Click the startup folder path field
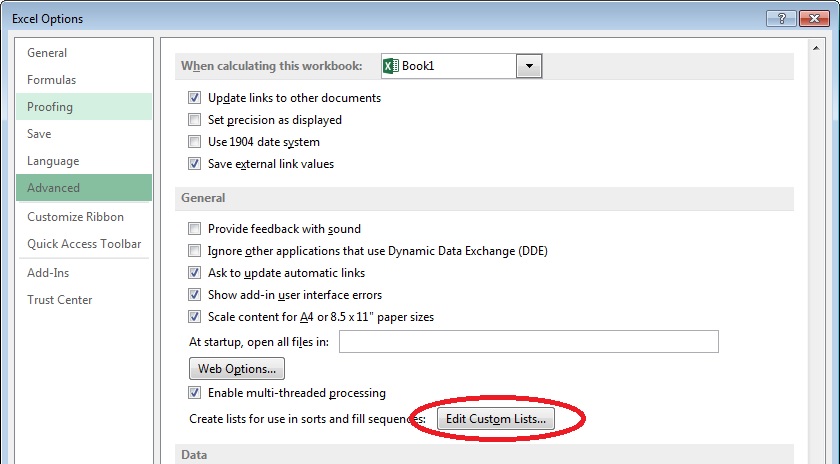This screenshot has height=464, width=840. pyautogui.click(x=529, y=342)
